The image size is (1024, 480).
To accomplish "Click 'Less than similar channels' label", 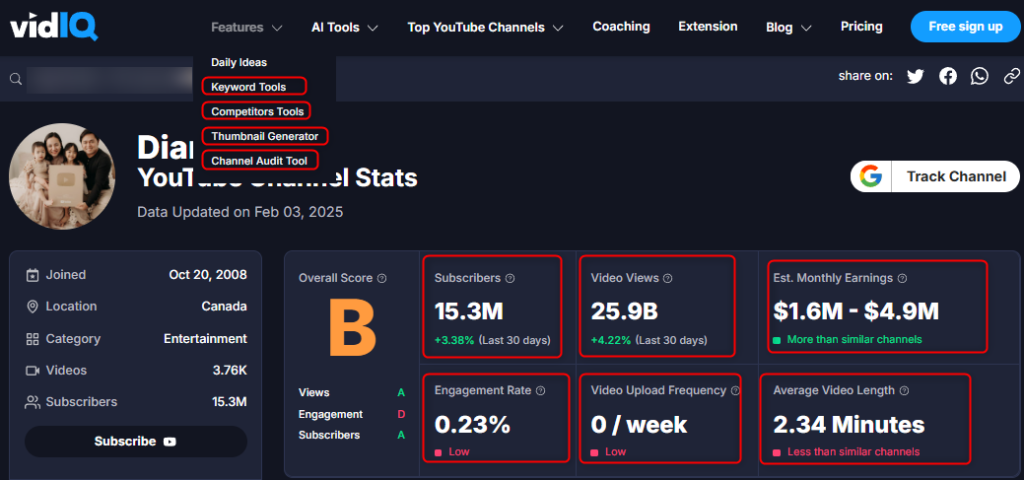I will [x=854, y=452].
